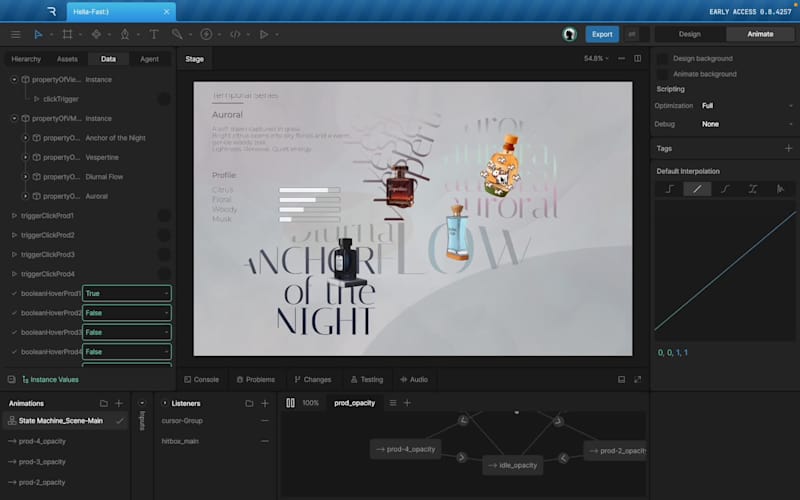Switch to Animate mode

tap(760, 34)
